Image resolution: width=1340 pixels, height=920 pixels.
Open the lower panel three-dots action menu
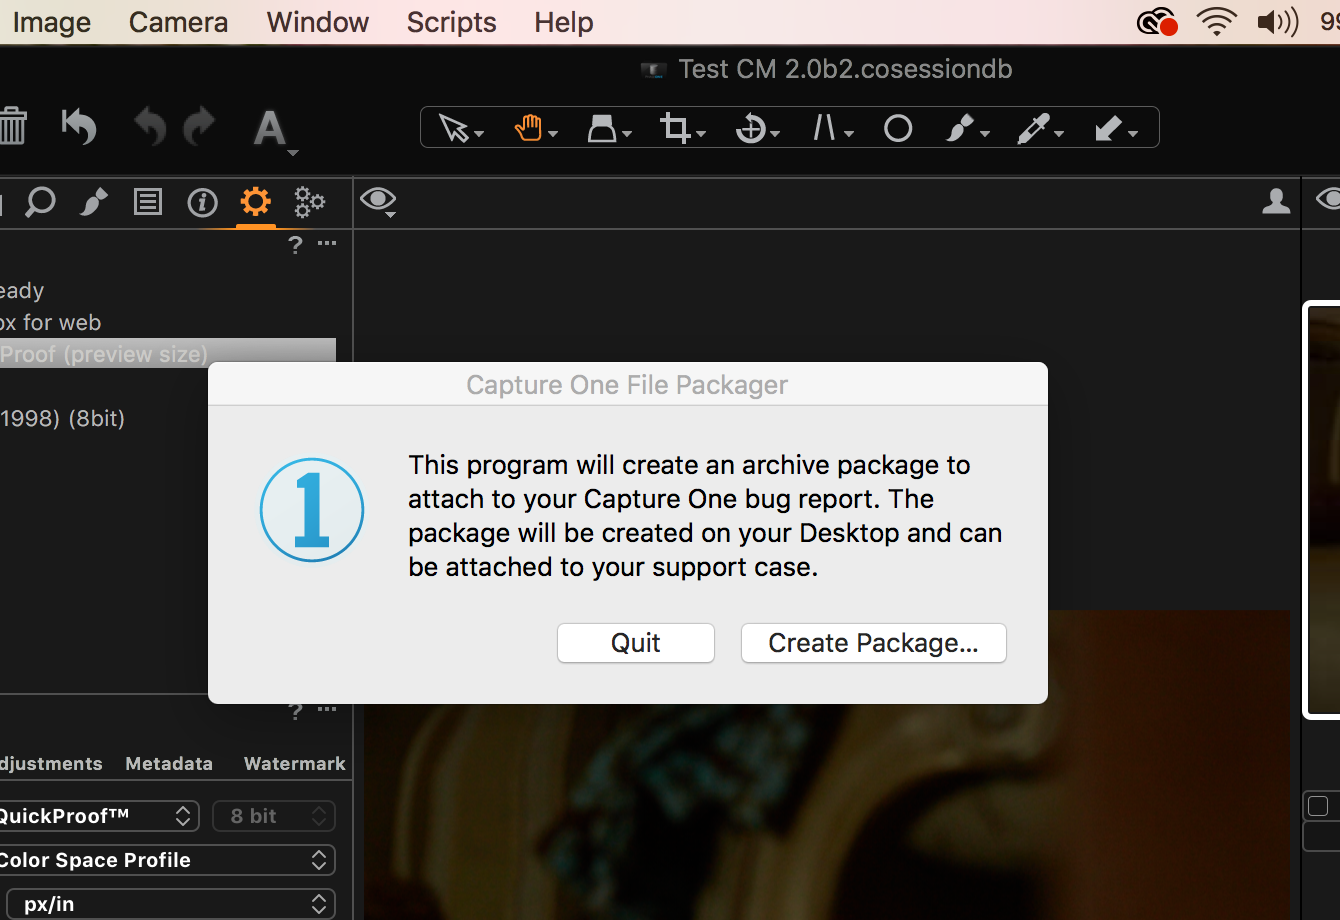tap(327, 710)
